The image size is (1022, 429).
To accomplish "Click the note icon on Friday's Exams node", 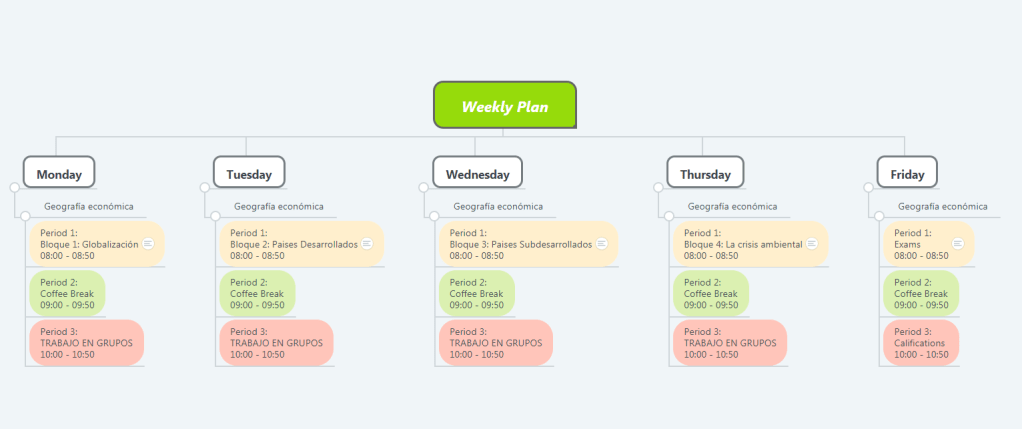I will pos(957,244).
